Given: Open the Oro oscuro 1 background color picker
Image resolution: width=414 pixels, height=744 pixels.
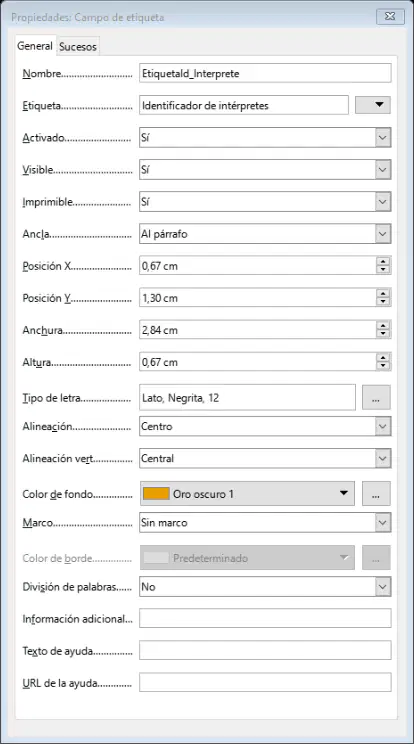Looking at the screenshot, I should click(x=247, y=494).
